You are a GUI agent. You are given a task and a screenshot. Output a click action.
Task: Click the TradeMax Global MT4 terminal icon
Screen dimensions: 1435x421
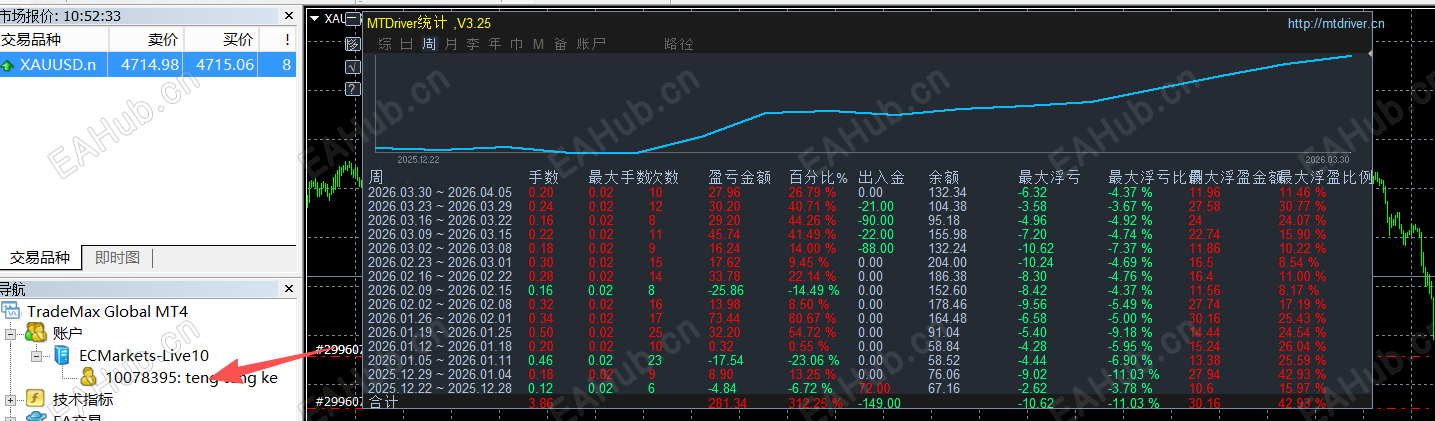[11, 312]
